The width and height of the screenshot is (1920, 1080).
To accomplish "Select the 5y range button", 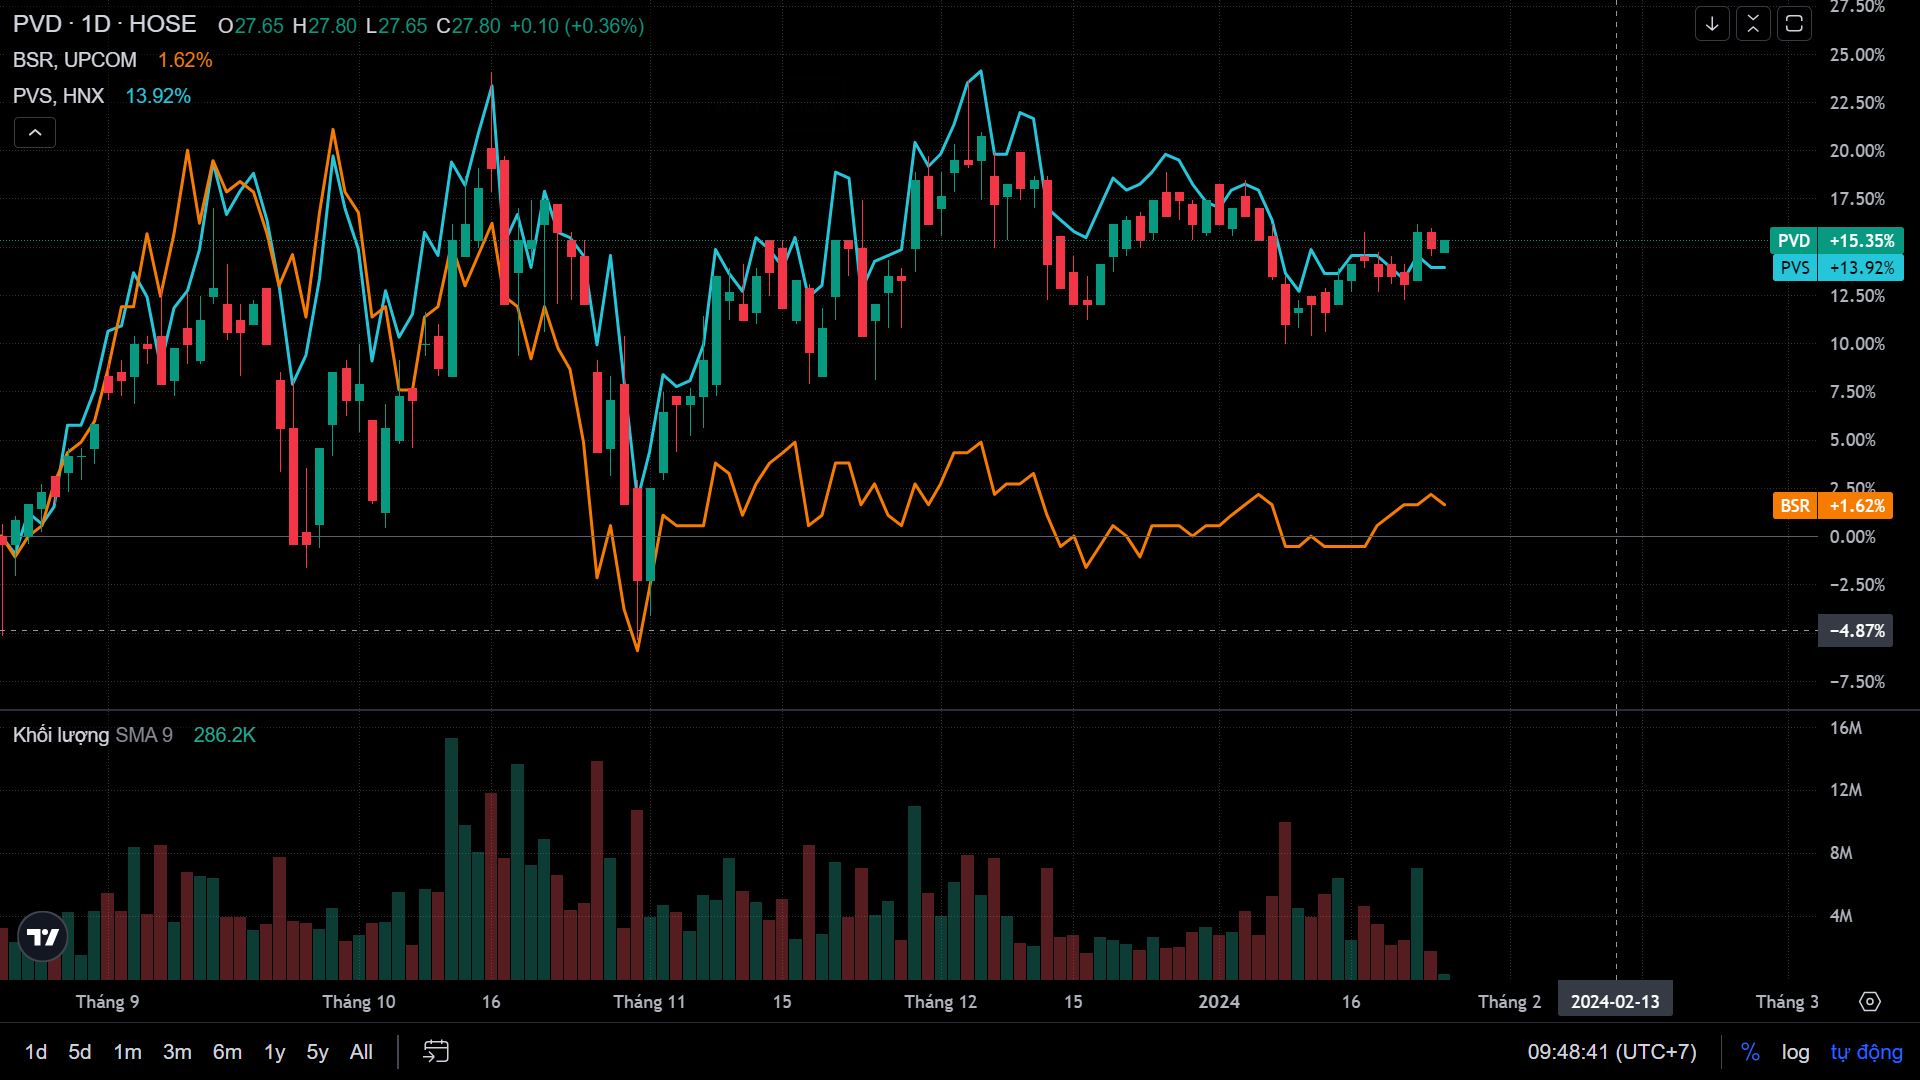I will pos(317,1052).
